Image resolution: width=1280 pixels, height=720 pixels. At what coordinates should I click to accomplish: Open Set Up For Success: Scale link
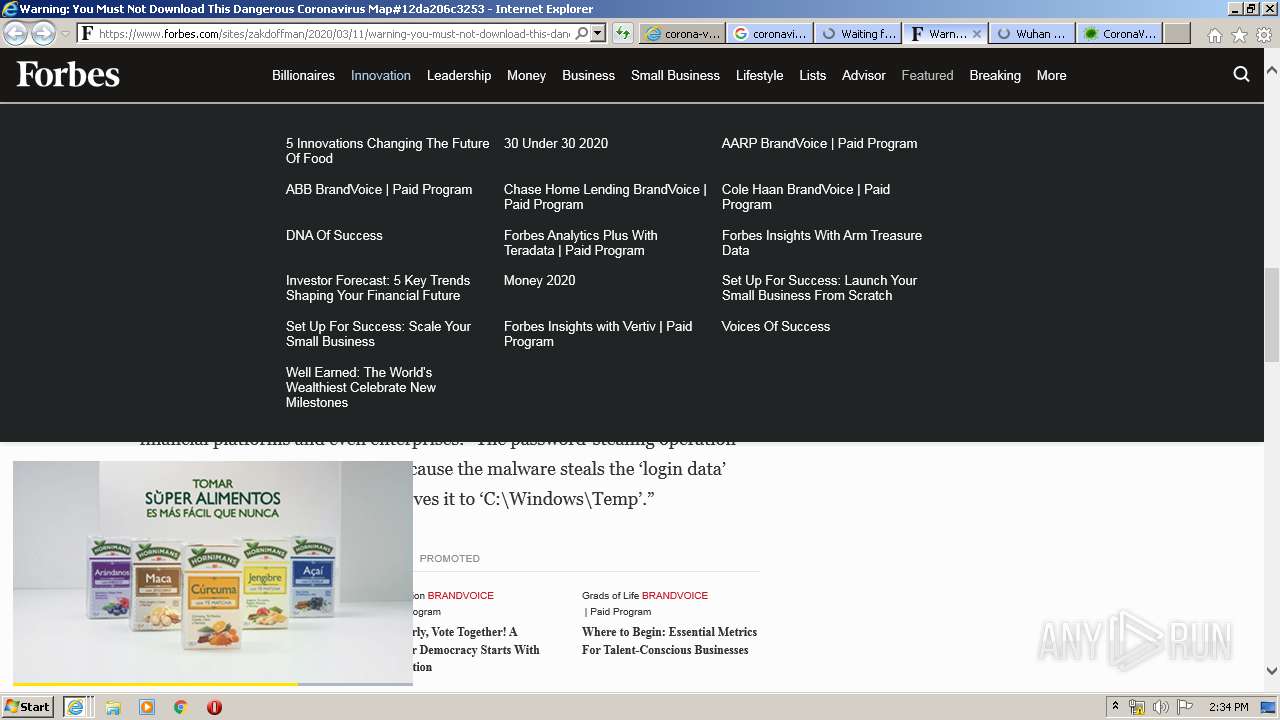click(x=378, y=334)
